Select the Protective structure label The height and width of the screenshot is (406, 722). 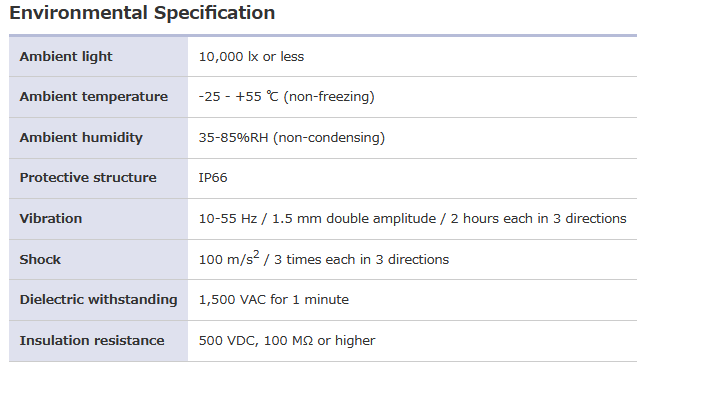88,178
